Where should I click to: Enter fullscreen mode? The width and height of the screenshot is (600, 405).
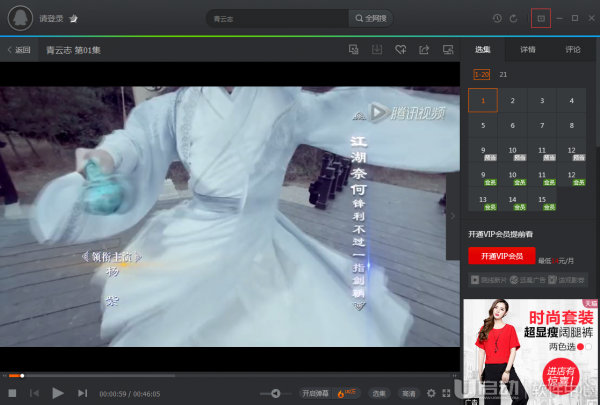tap(446, 393)
